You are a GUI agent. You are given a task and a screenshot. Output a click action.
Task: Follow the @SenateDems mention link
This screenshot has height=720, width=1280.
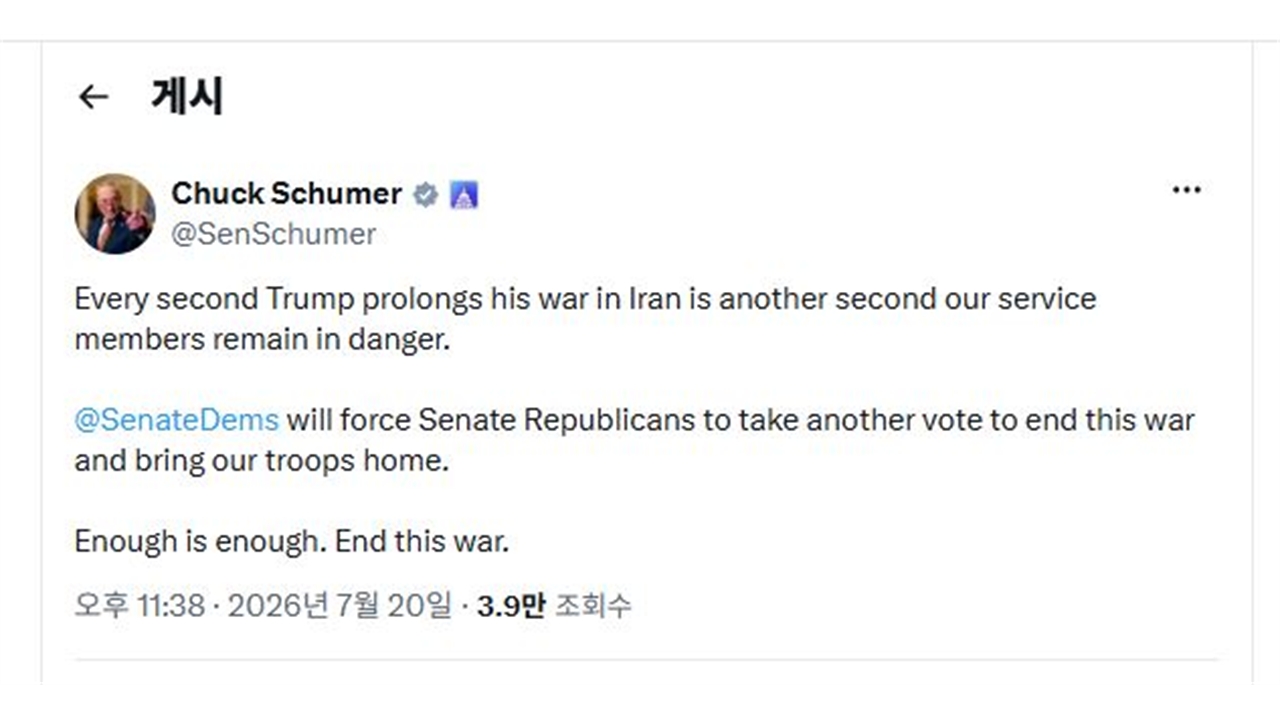[x=177, y=419]
